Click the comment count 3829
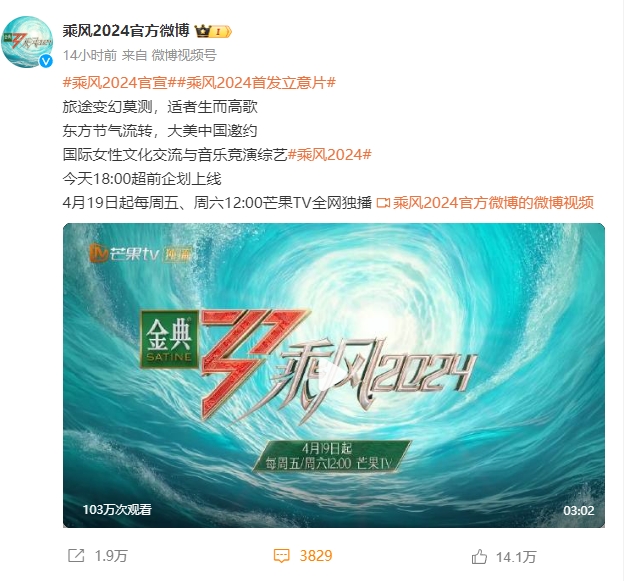 (316, 556)
